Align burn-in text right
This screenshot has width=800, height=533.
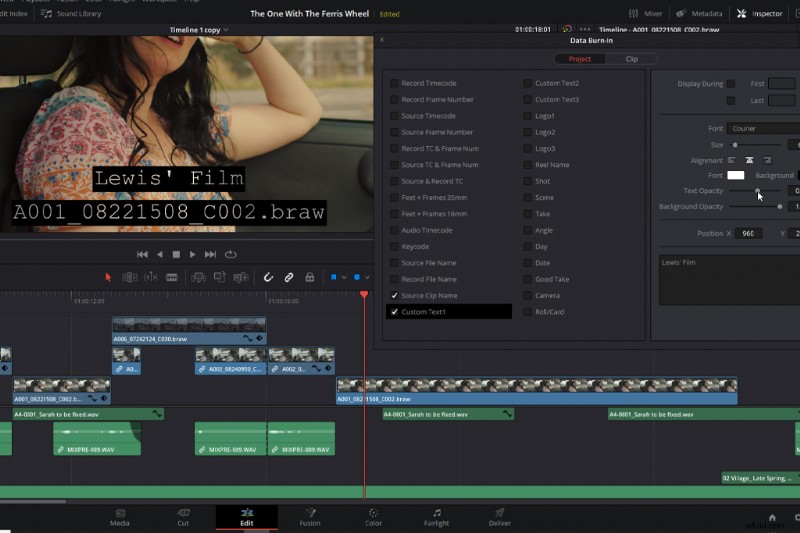point(767,160)
